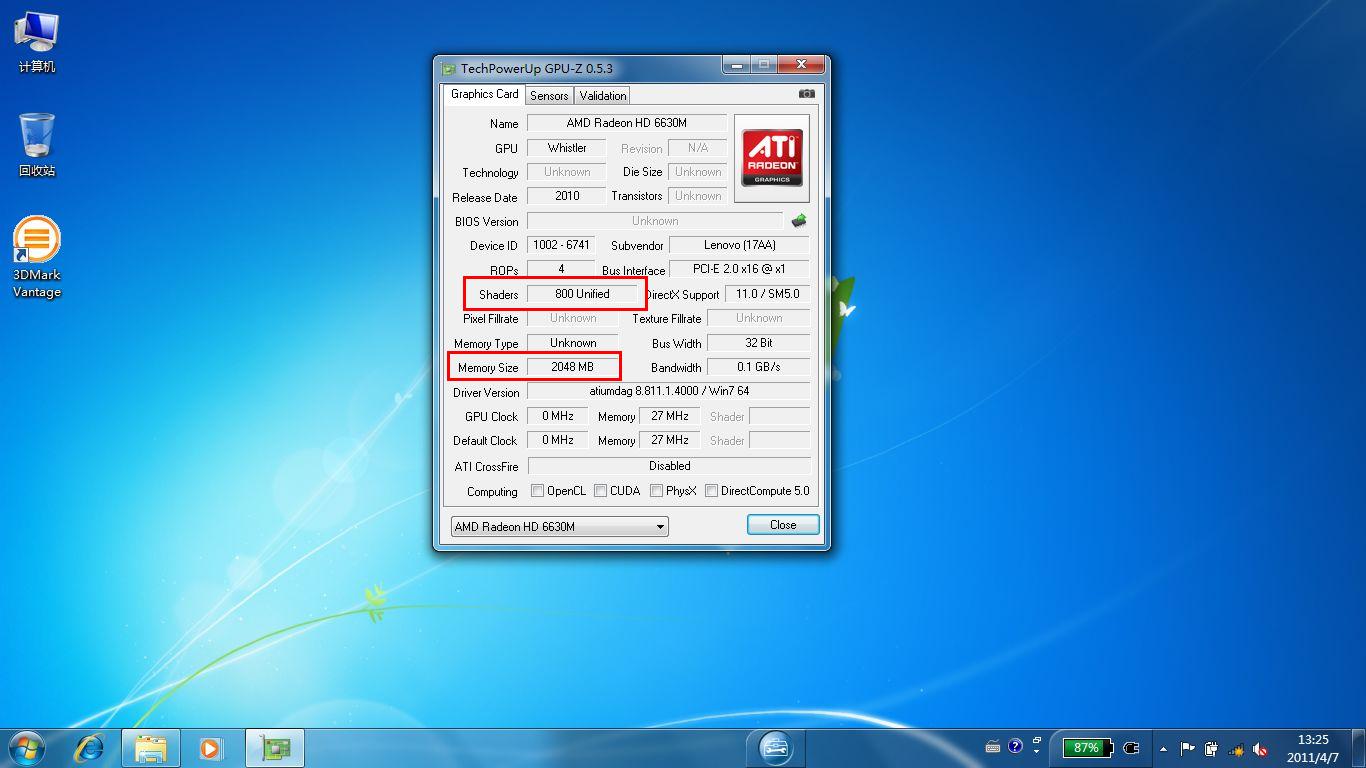The image size is (1366, 768).
Task: Enable the OpenCL checkbox
Action: (x=537, y=491)
